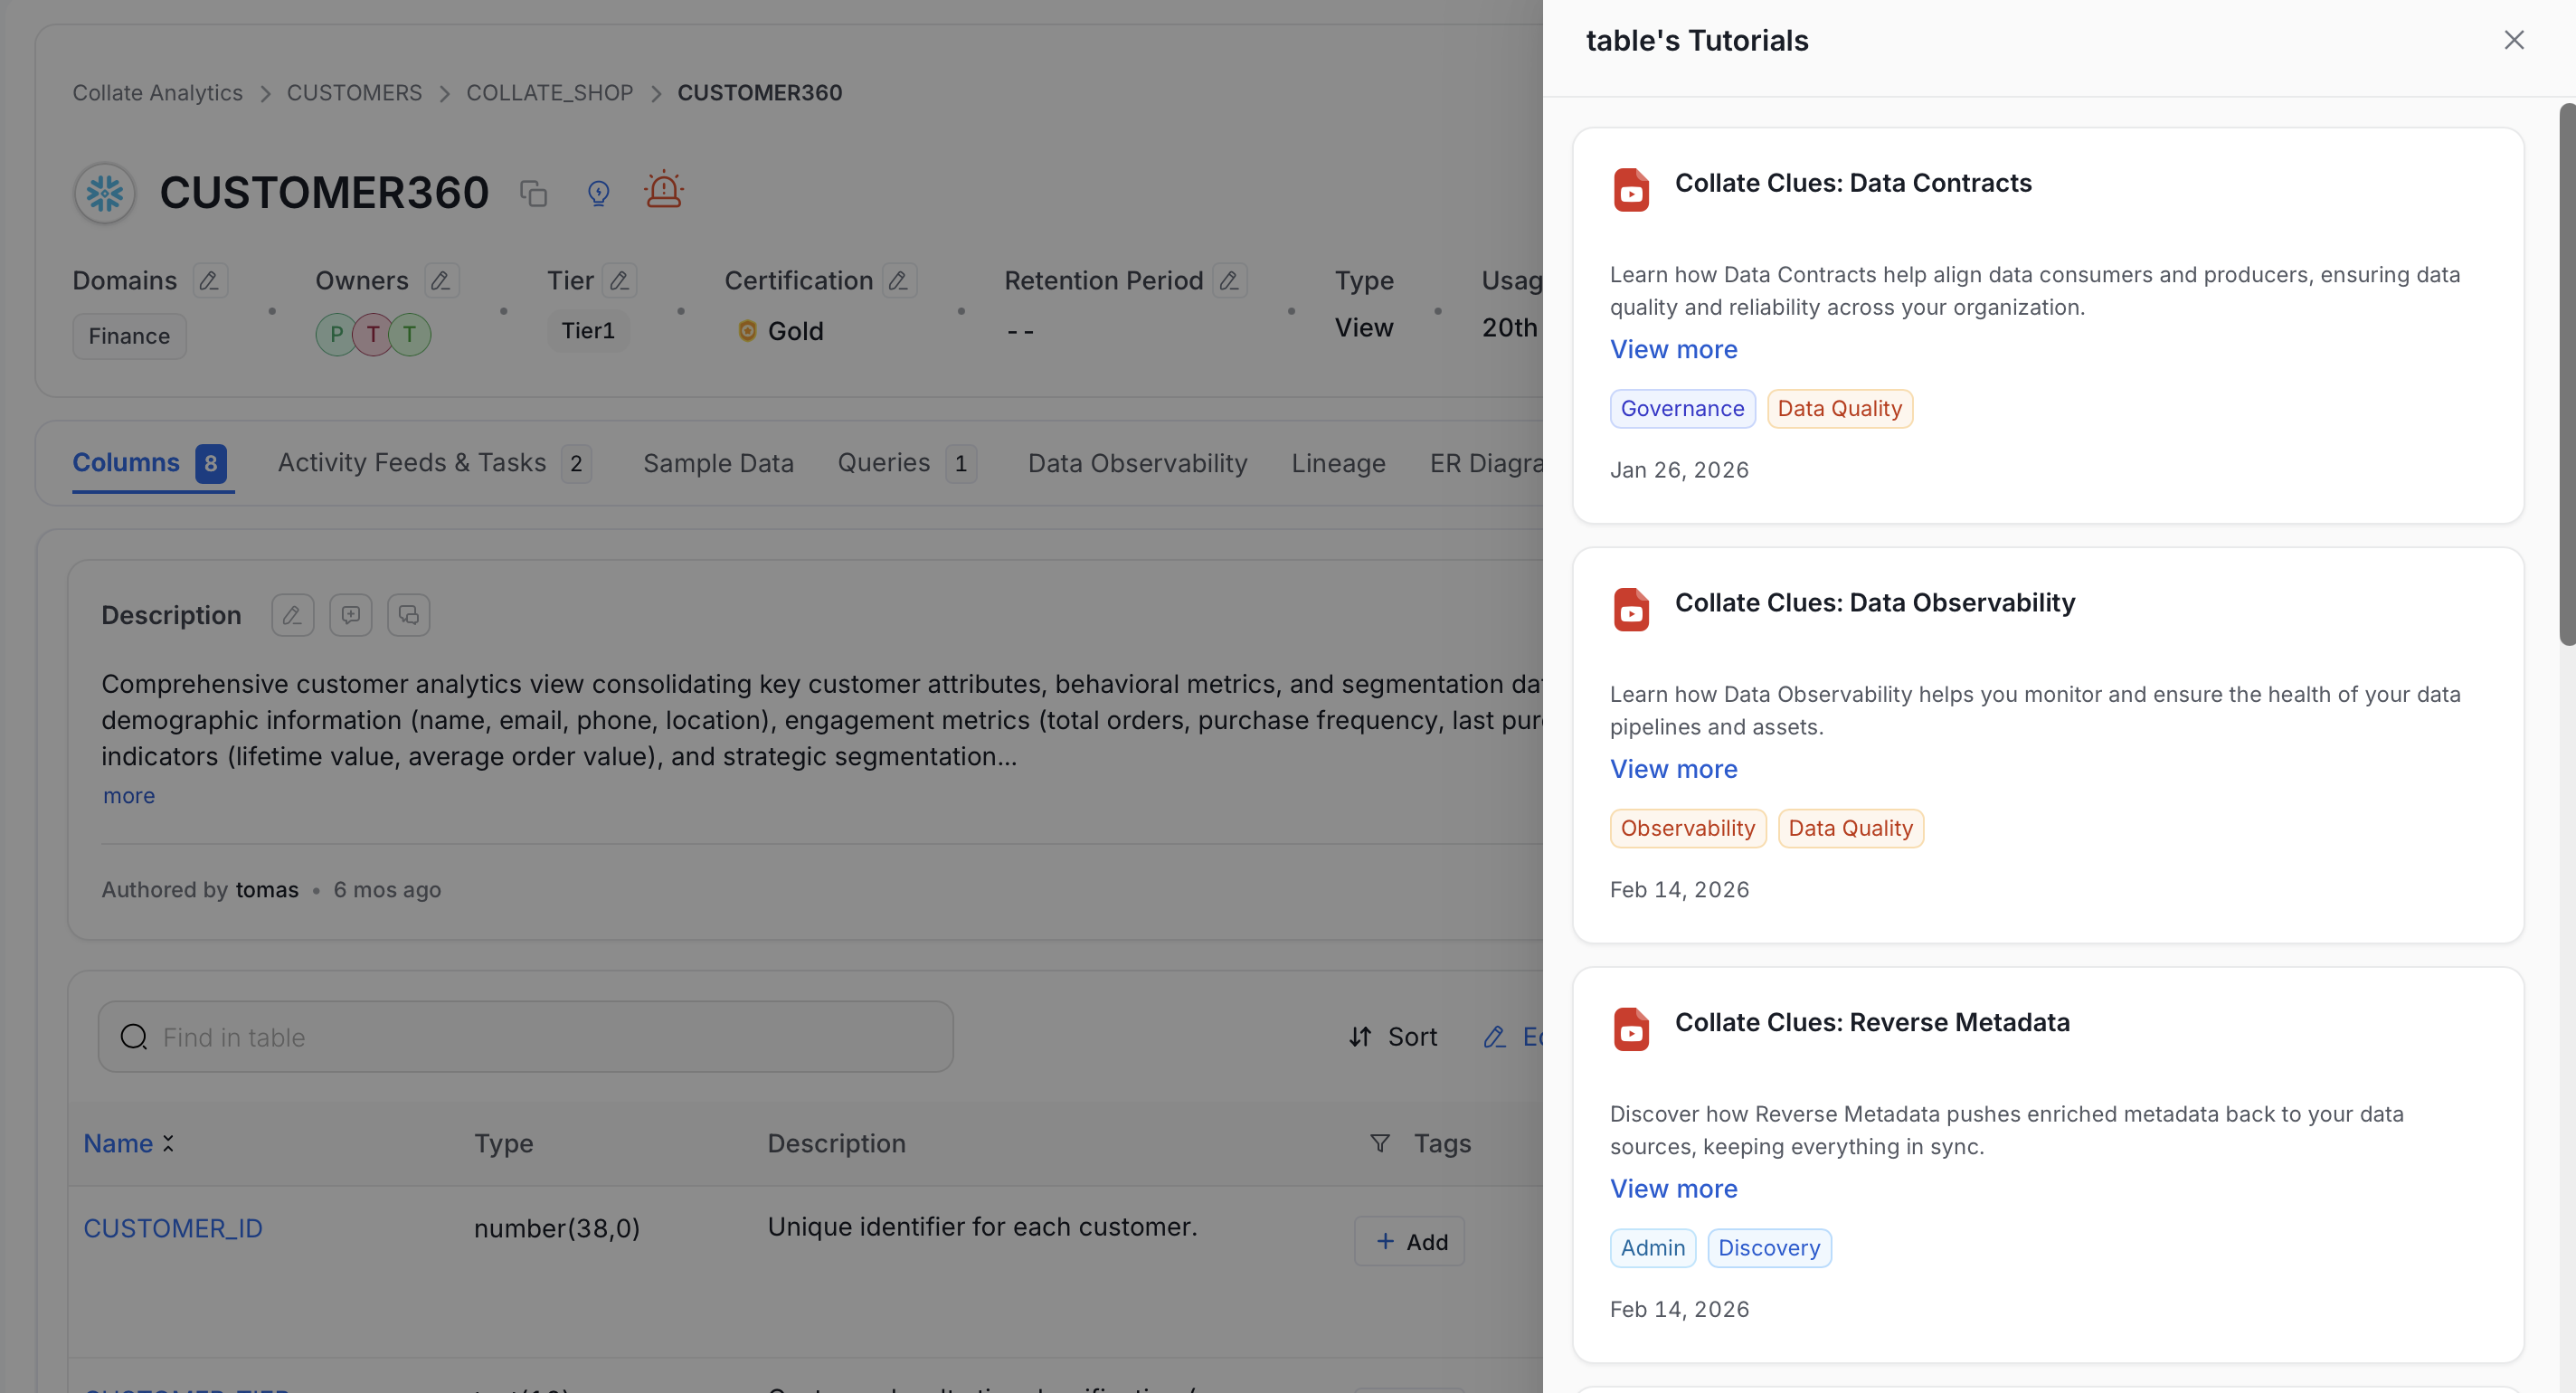
Task: Go to Collate Analytics breadcrumb
Action: point(157,93)
